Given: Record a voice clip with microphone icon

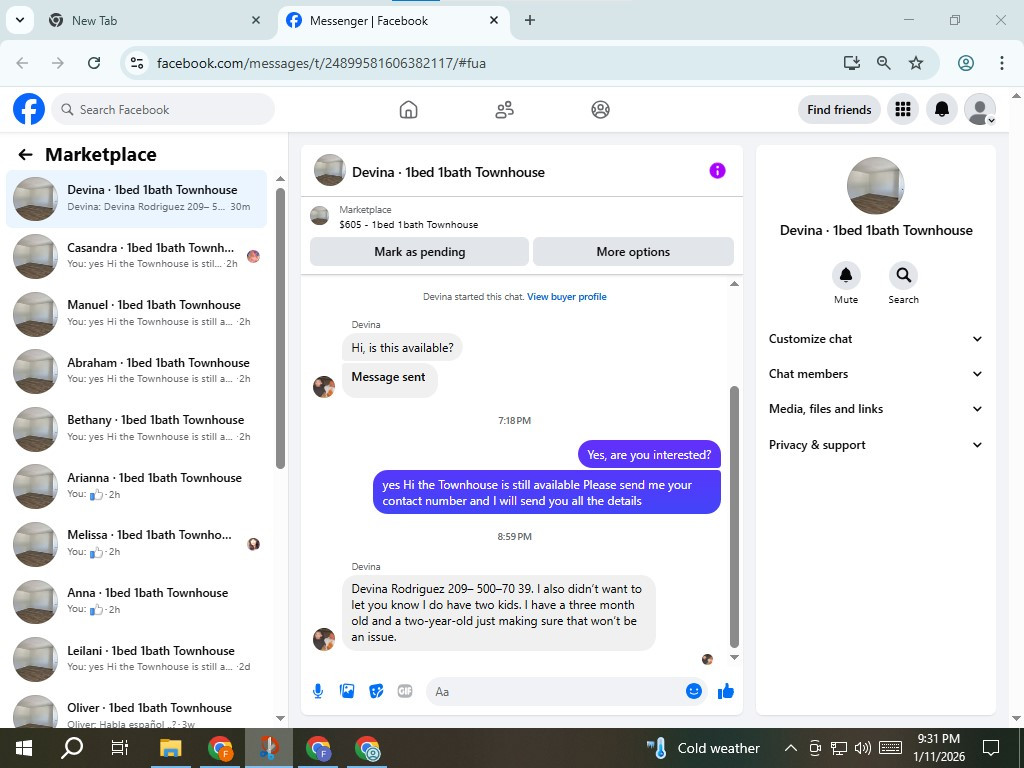Looking at the screenshot, I should [318, 691].
